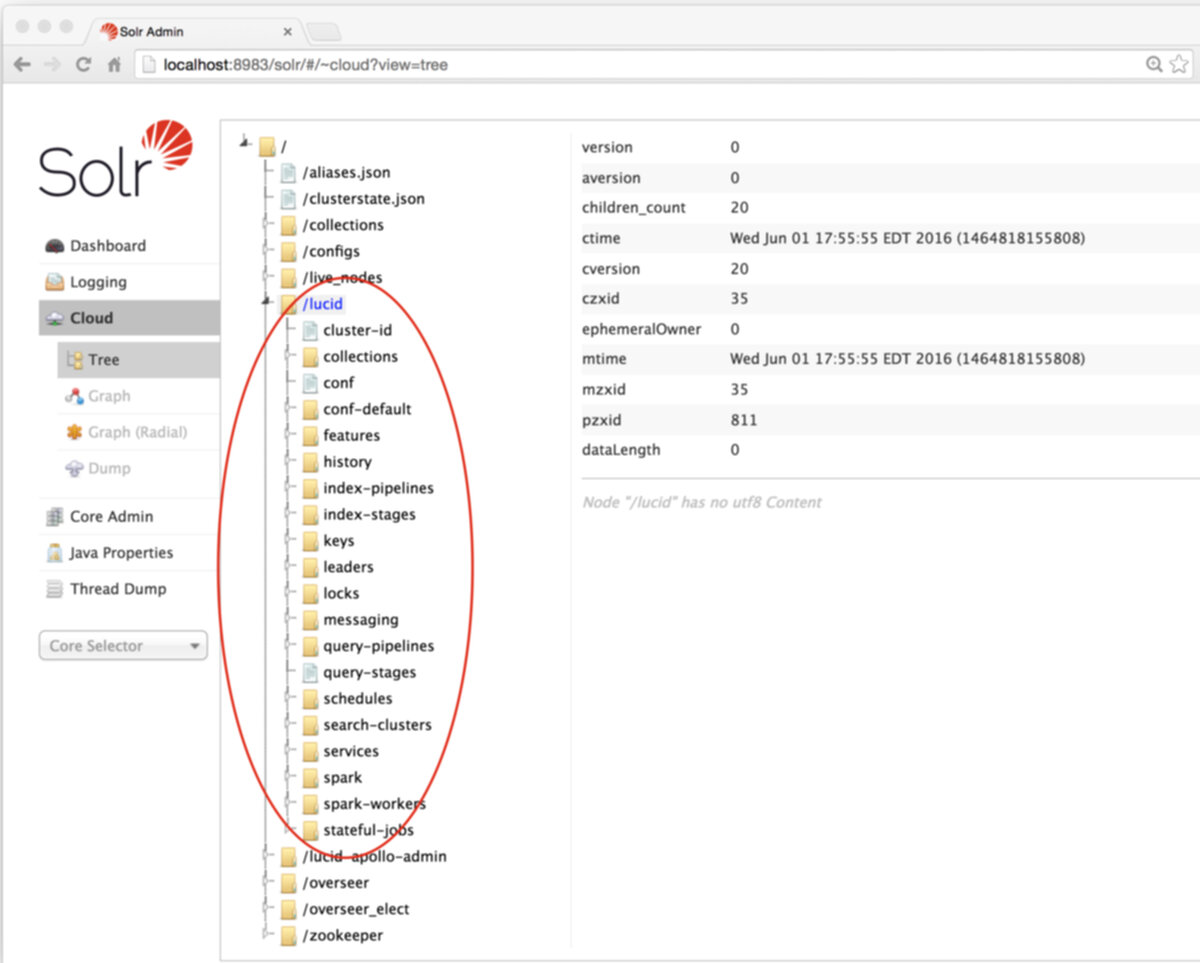Viewport: 1200px width, 963px height.
Task: Select the /live_nodes folder
Action: [342, 278]
